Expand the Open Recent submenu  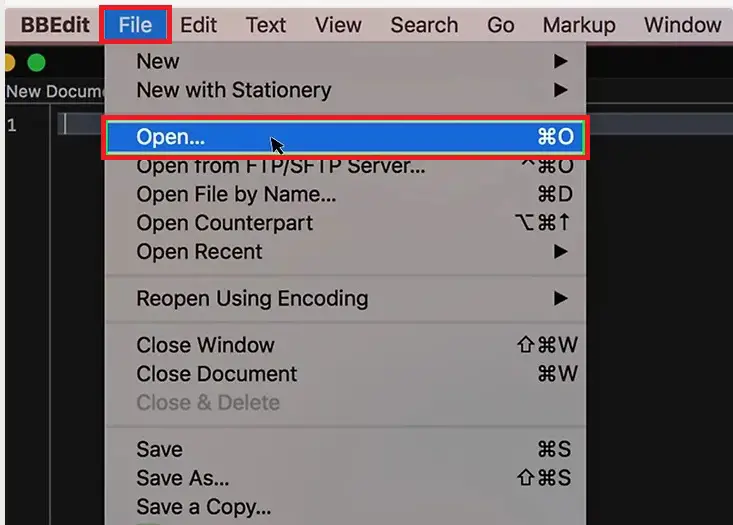point(561,252)
